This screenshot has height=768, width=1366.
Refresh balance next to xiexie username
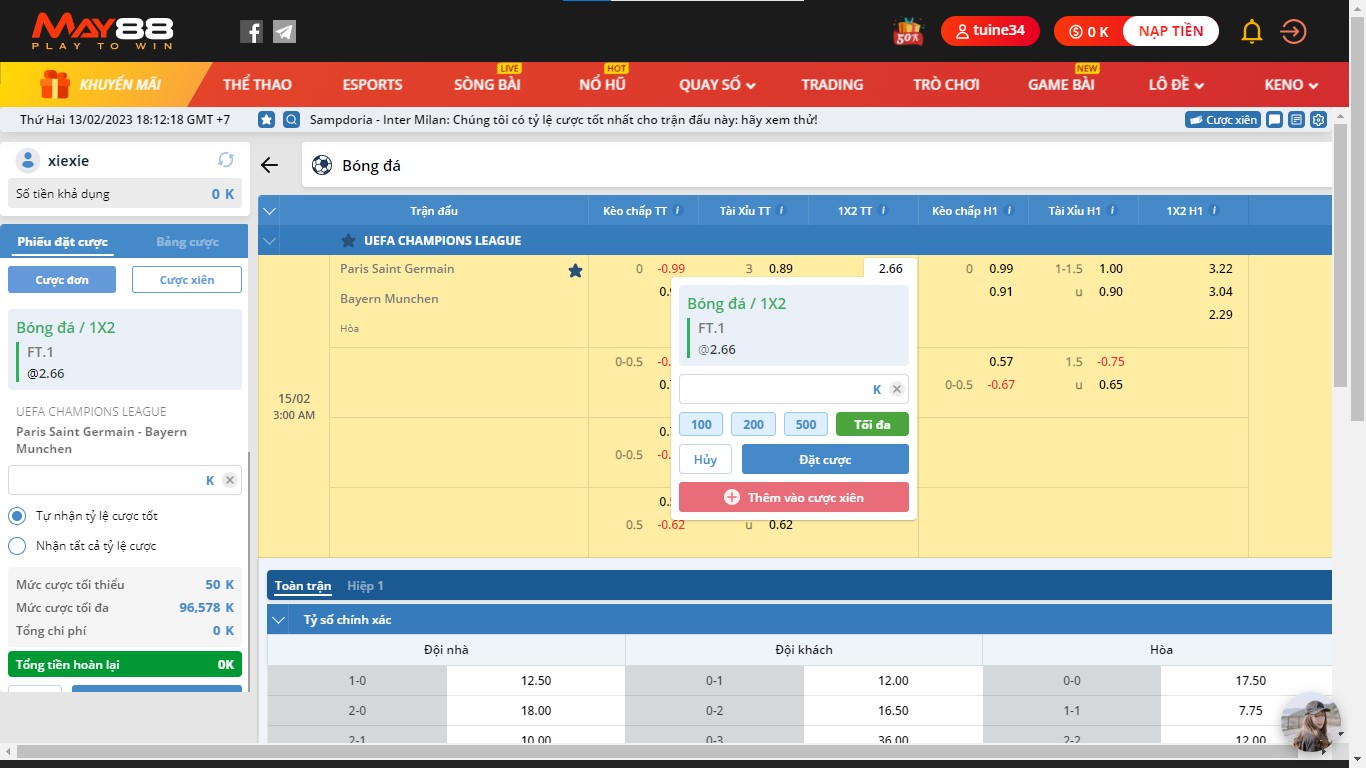click(x=226, y=160)
